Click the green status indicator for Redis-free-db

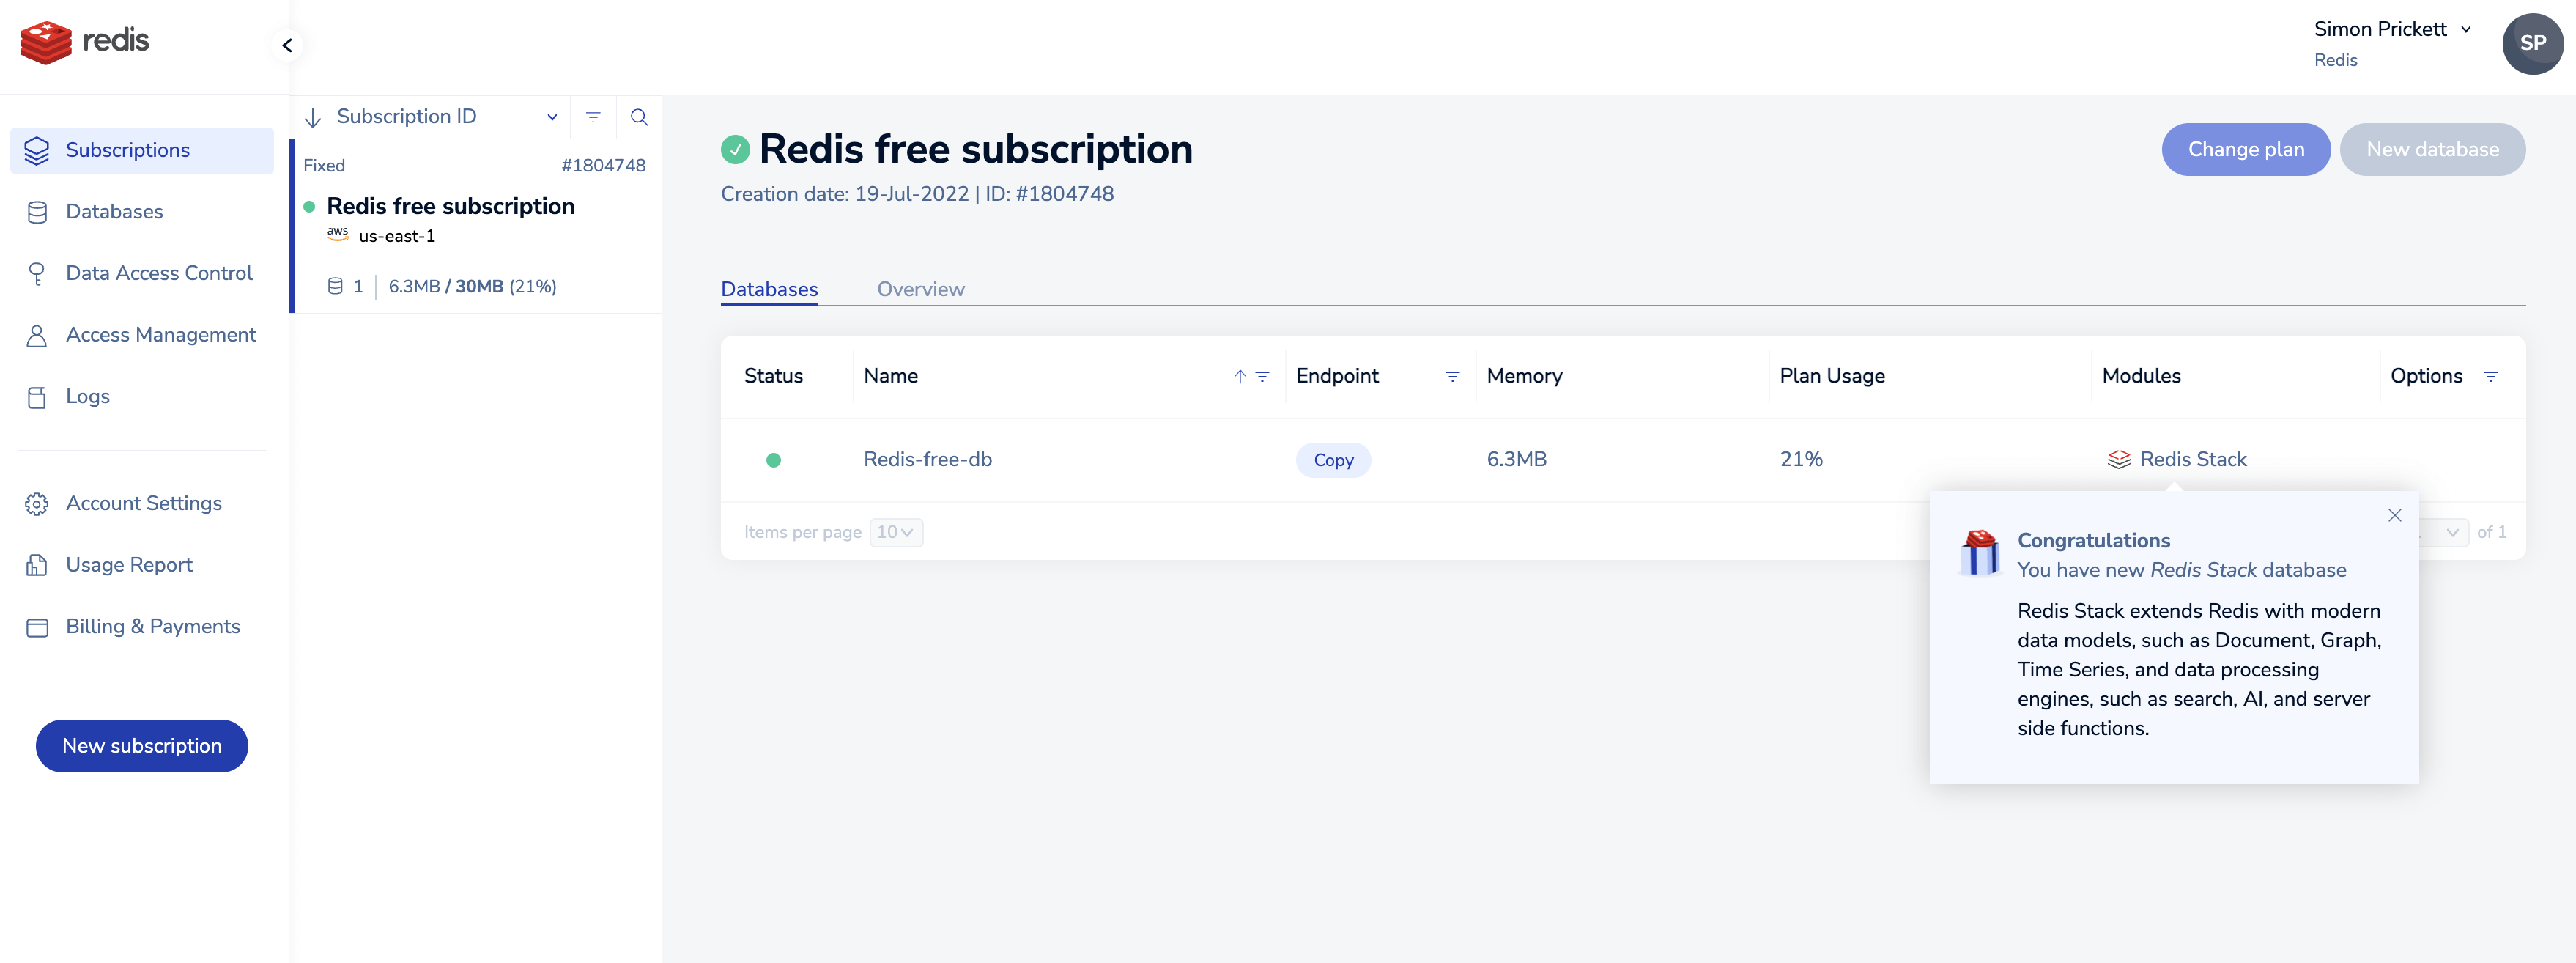point(774,459)
